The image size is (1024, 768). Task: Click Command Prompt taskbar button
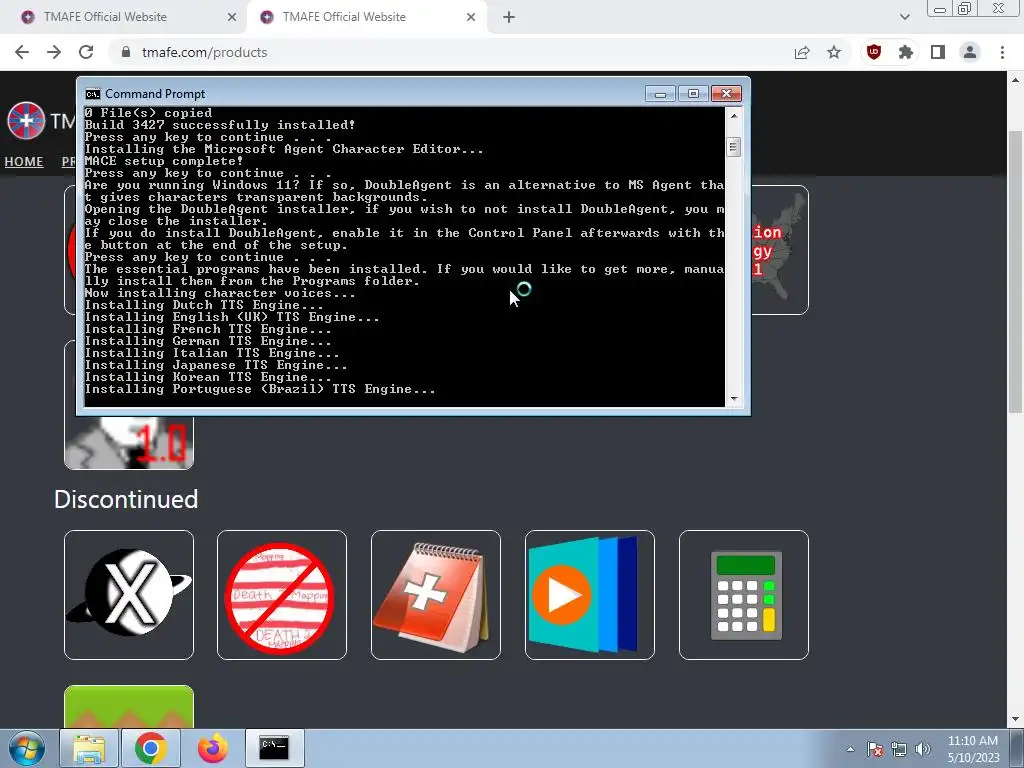(x=274, y=748)
